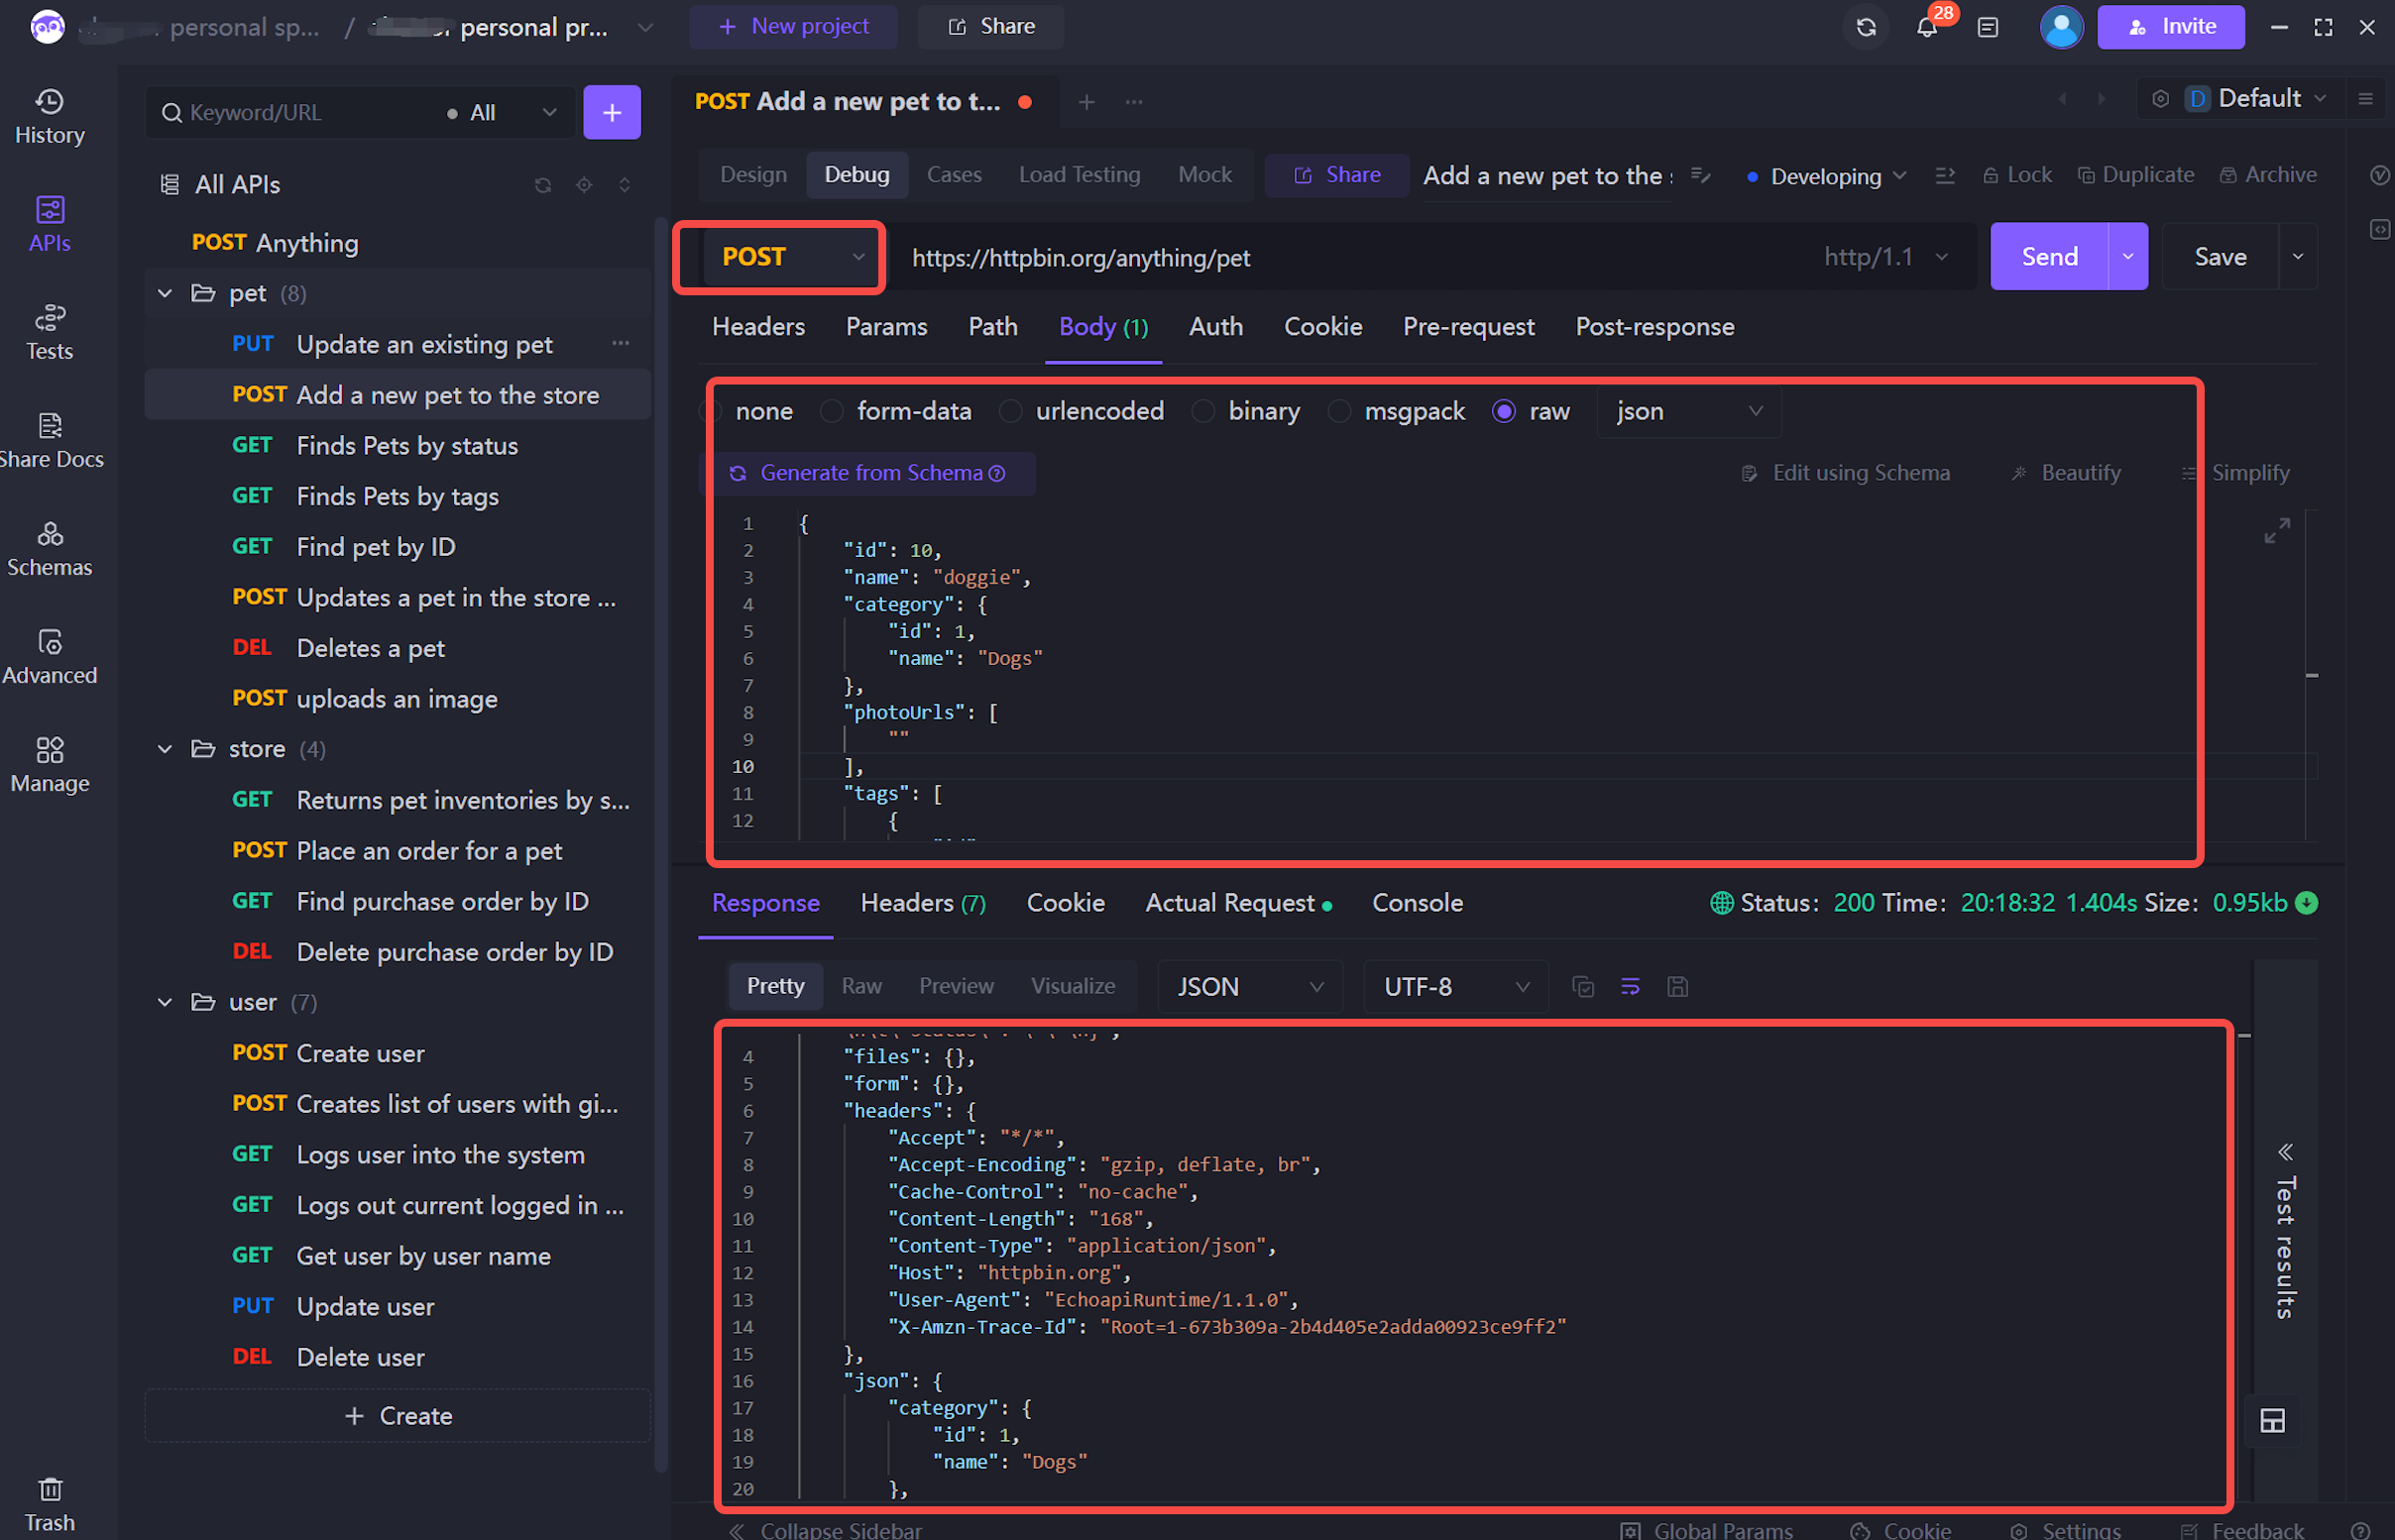This screenshot has width=2395, height=1540.
Task: Select the msgpack body type
Action: coord(1396,411)
